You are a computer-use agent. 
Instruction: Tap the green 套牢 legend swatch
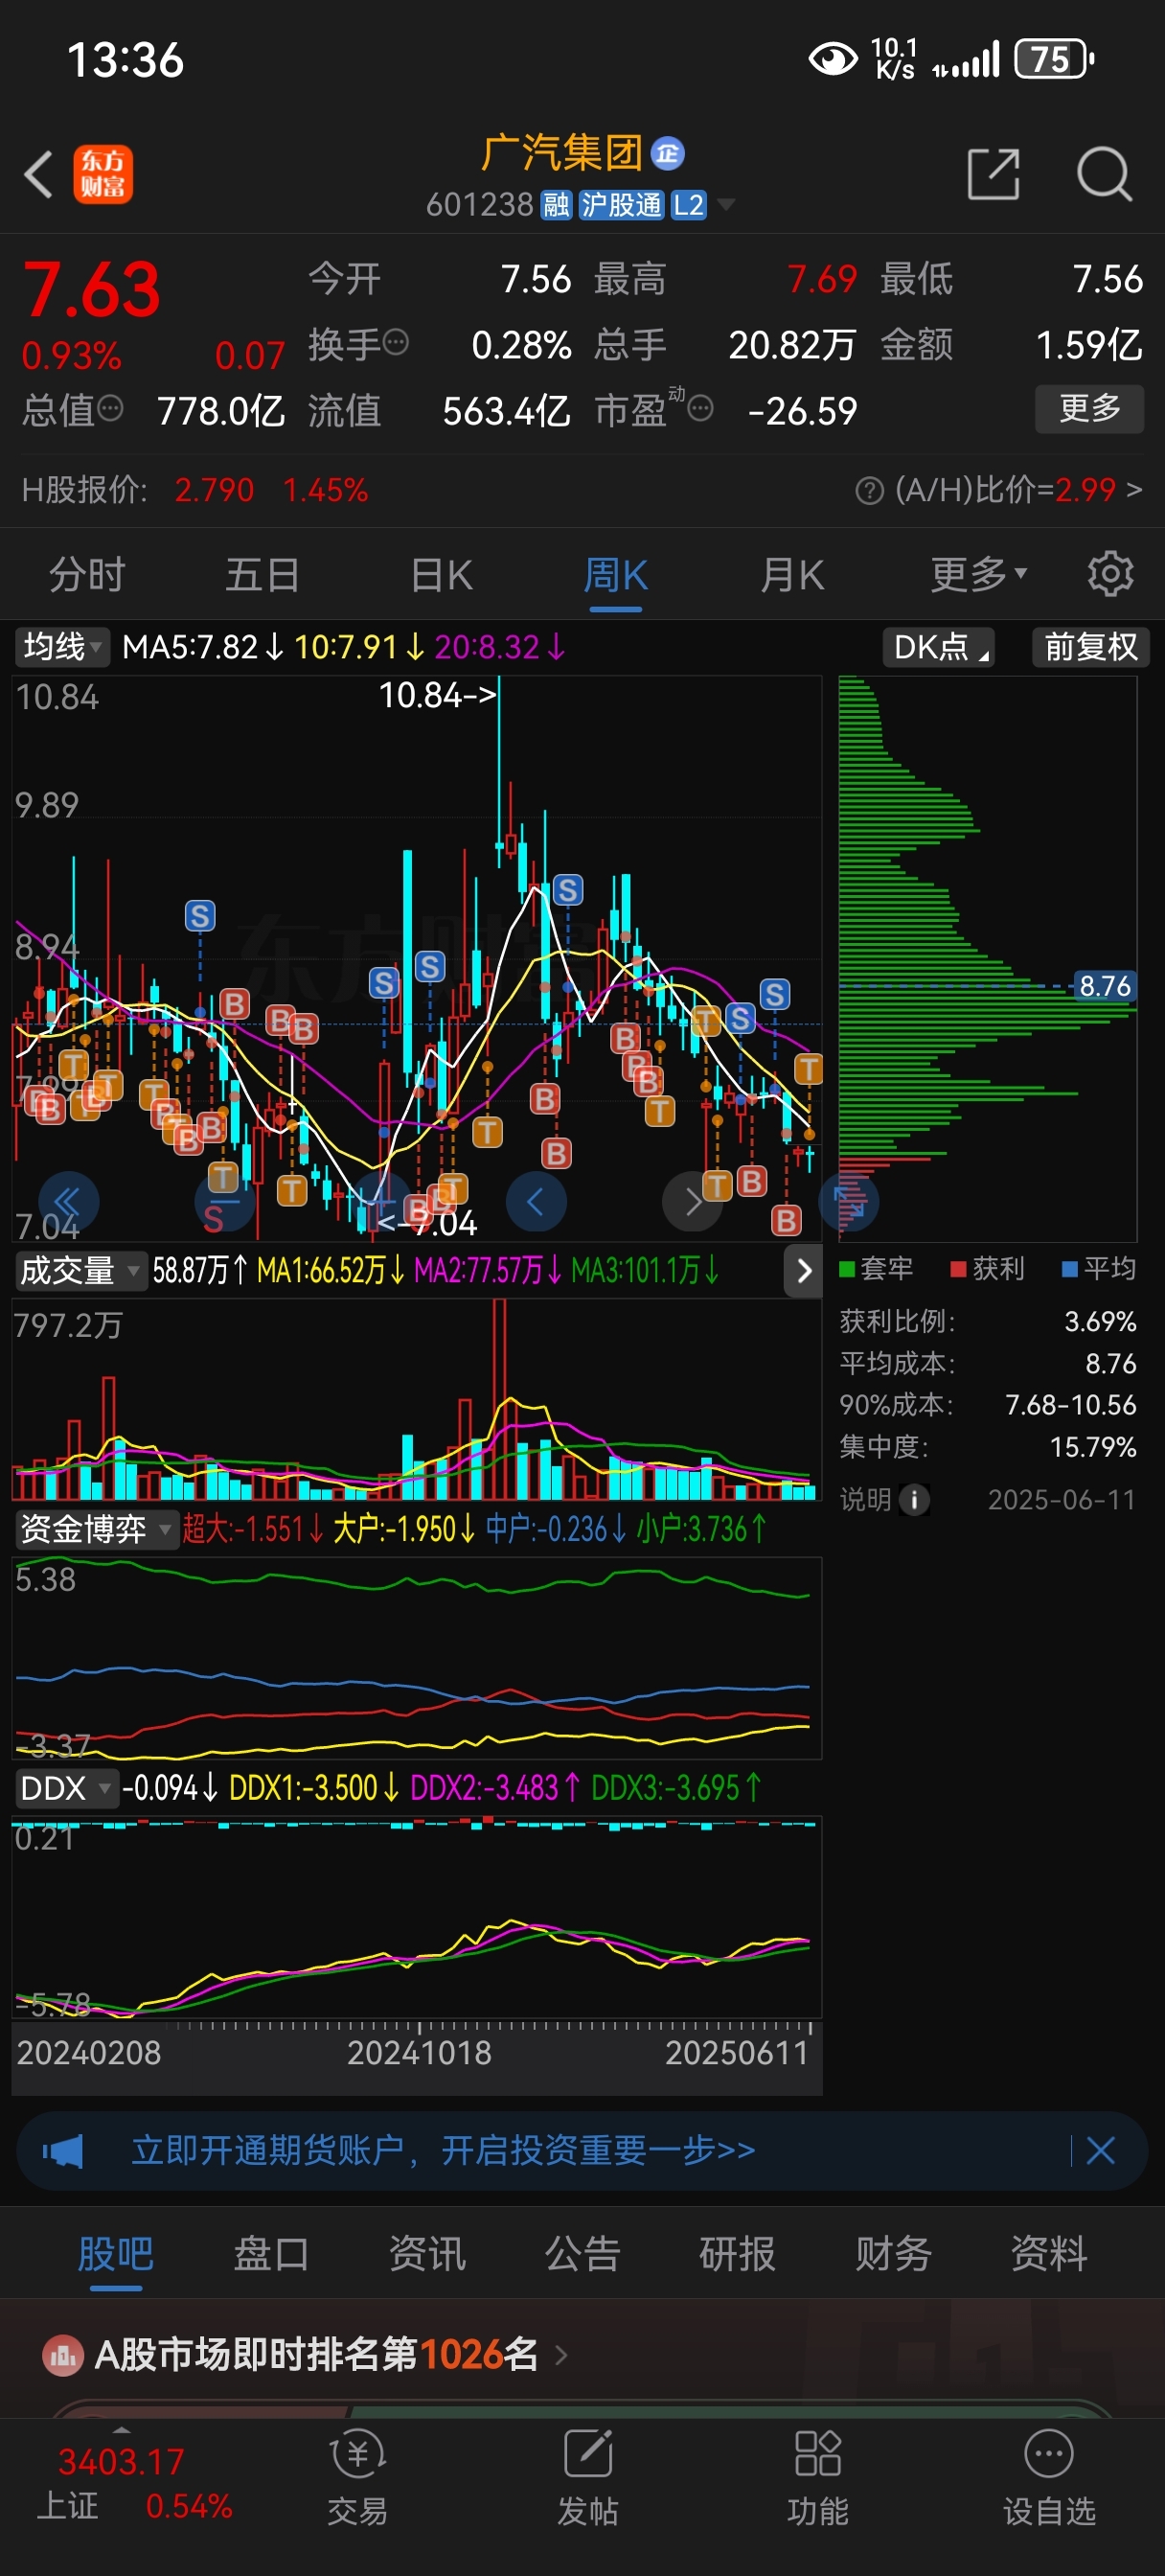(x=846, y=1269)
